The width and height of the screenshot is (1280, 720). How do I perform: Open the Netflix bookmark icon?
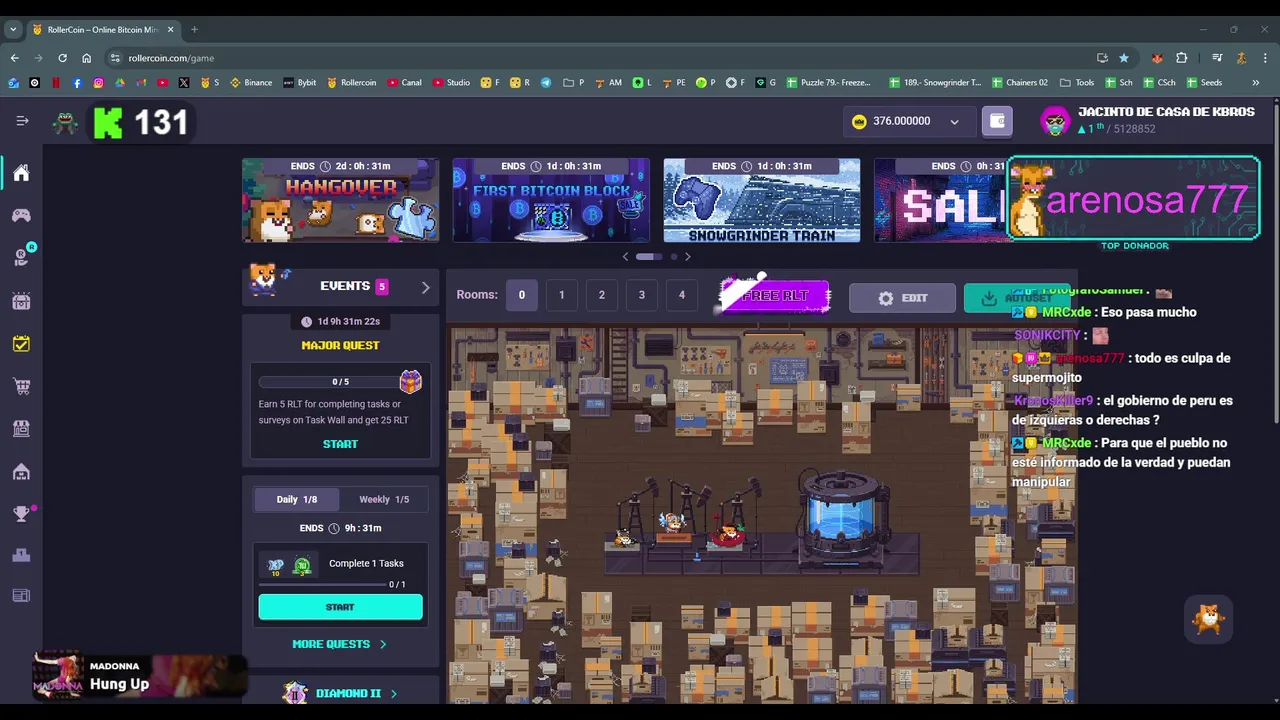(56, 82)
